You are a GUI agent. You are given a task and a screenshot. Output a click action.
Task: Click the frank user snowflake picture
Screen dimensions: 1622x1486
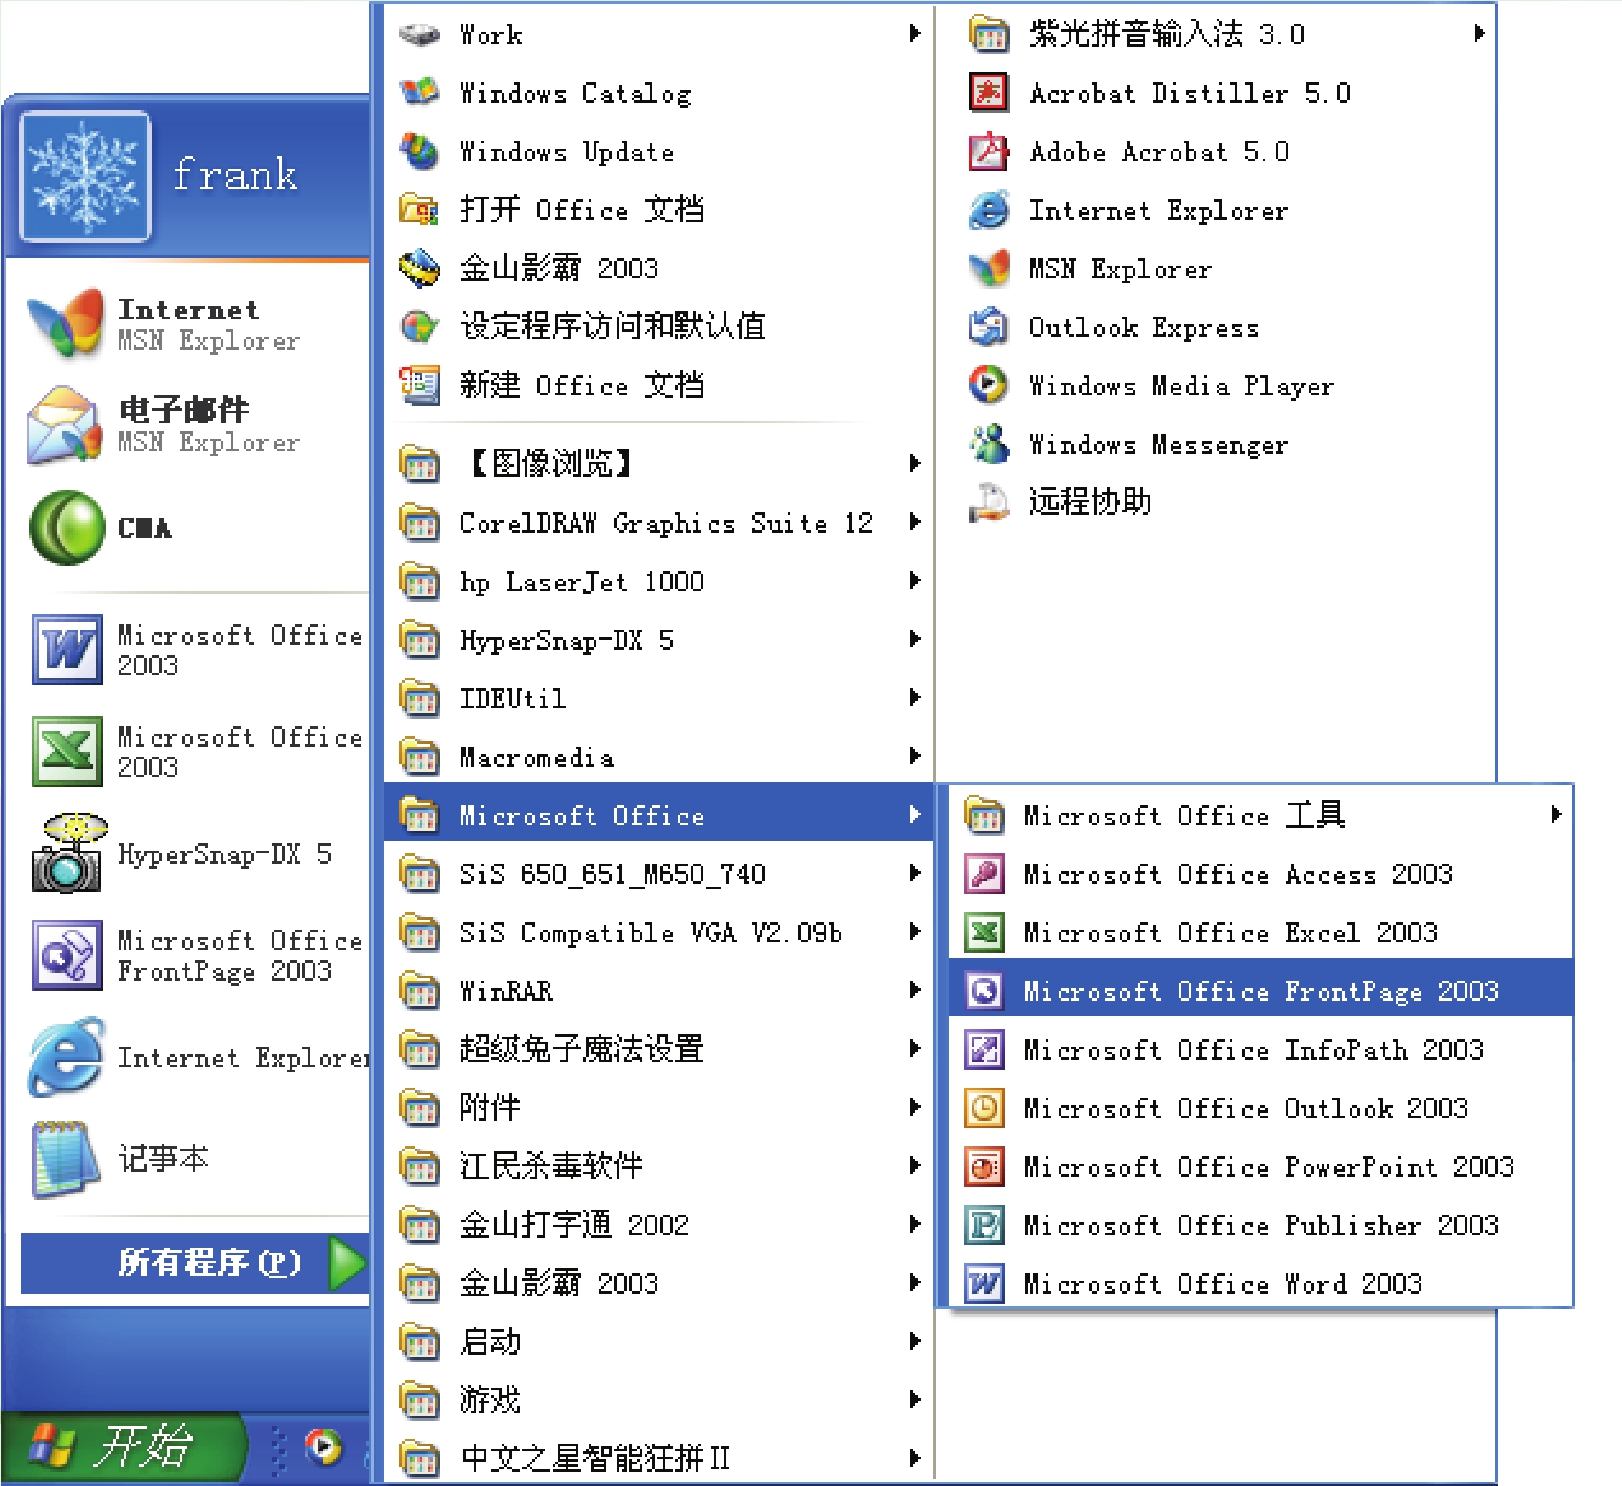pyautogui.click(x=85, y=176)
